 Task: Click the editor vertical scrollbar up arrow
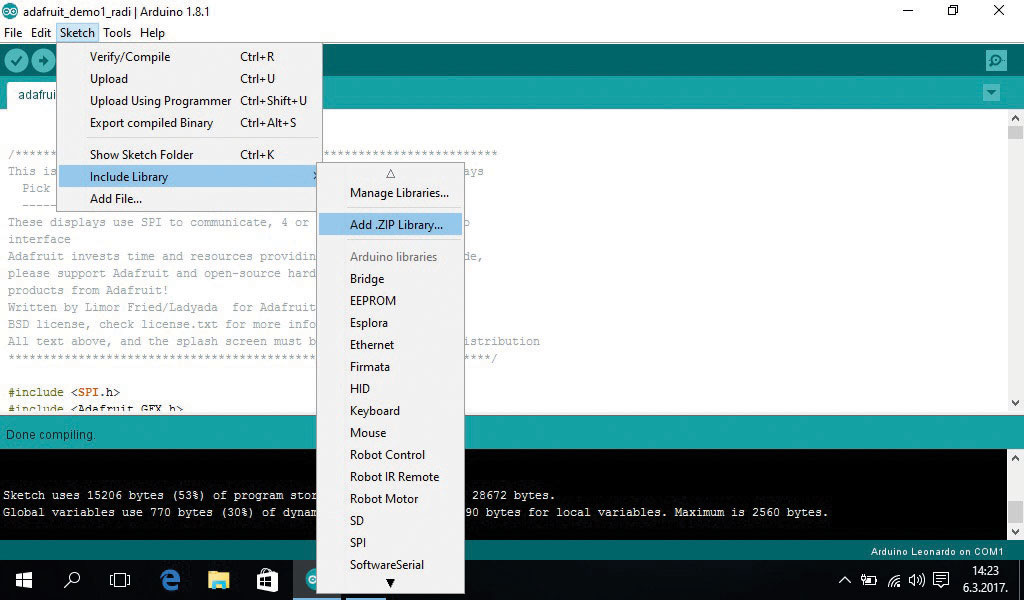(1015, 119)
